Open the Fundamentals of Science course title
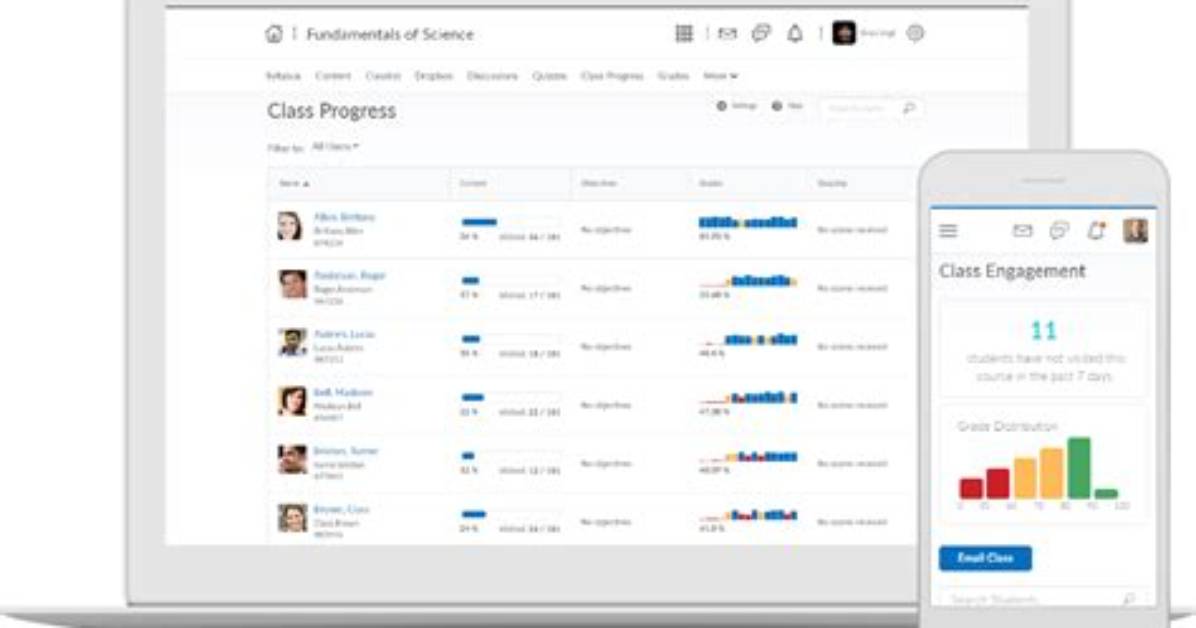The width and height of the screenshot is (1196, 628). click(390, 34)
